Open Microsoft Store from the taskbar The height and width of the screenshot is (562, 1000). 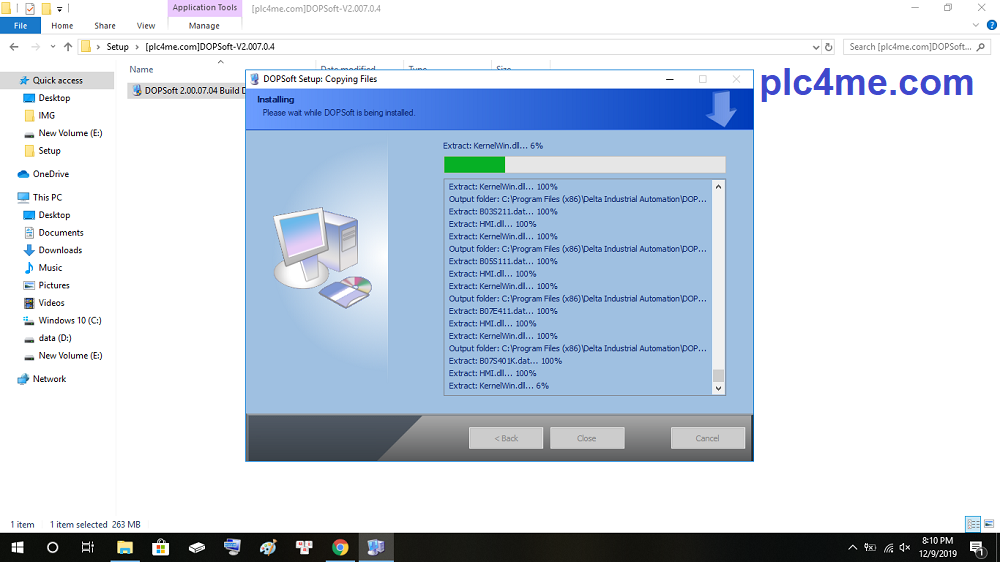[x=160, y=547]
